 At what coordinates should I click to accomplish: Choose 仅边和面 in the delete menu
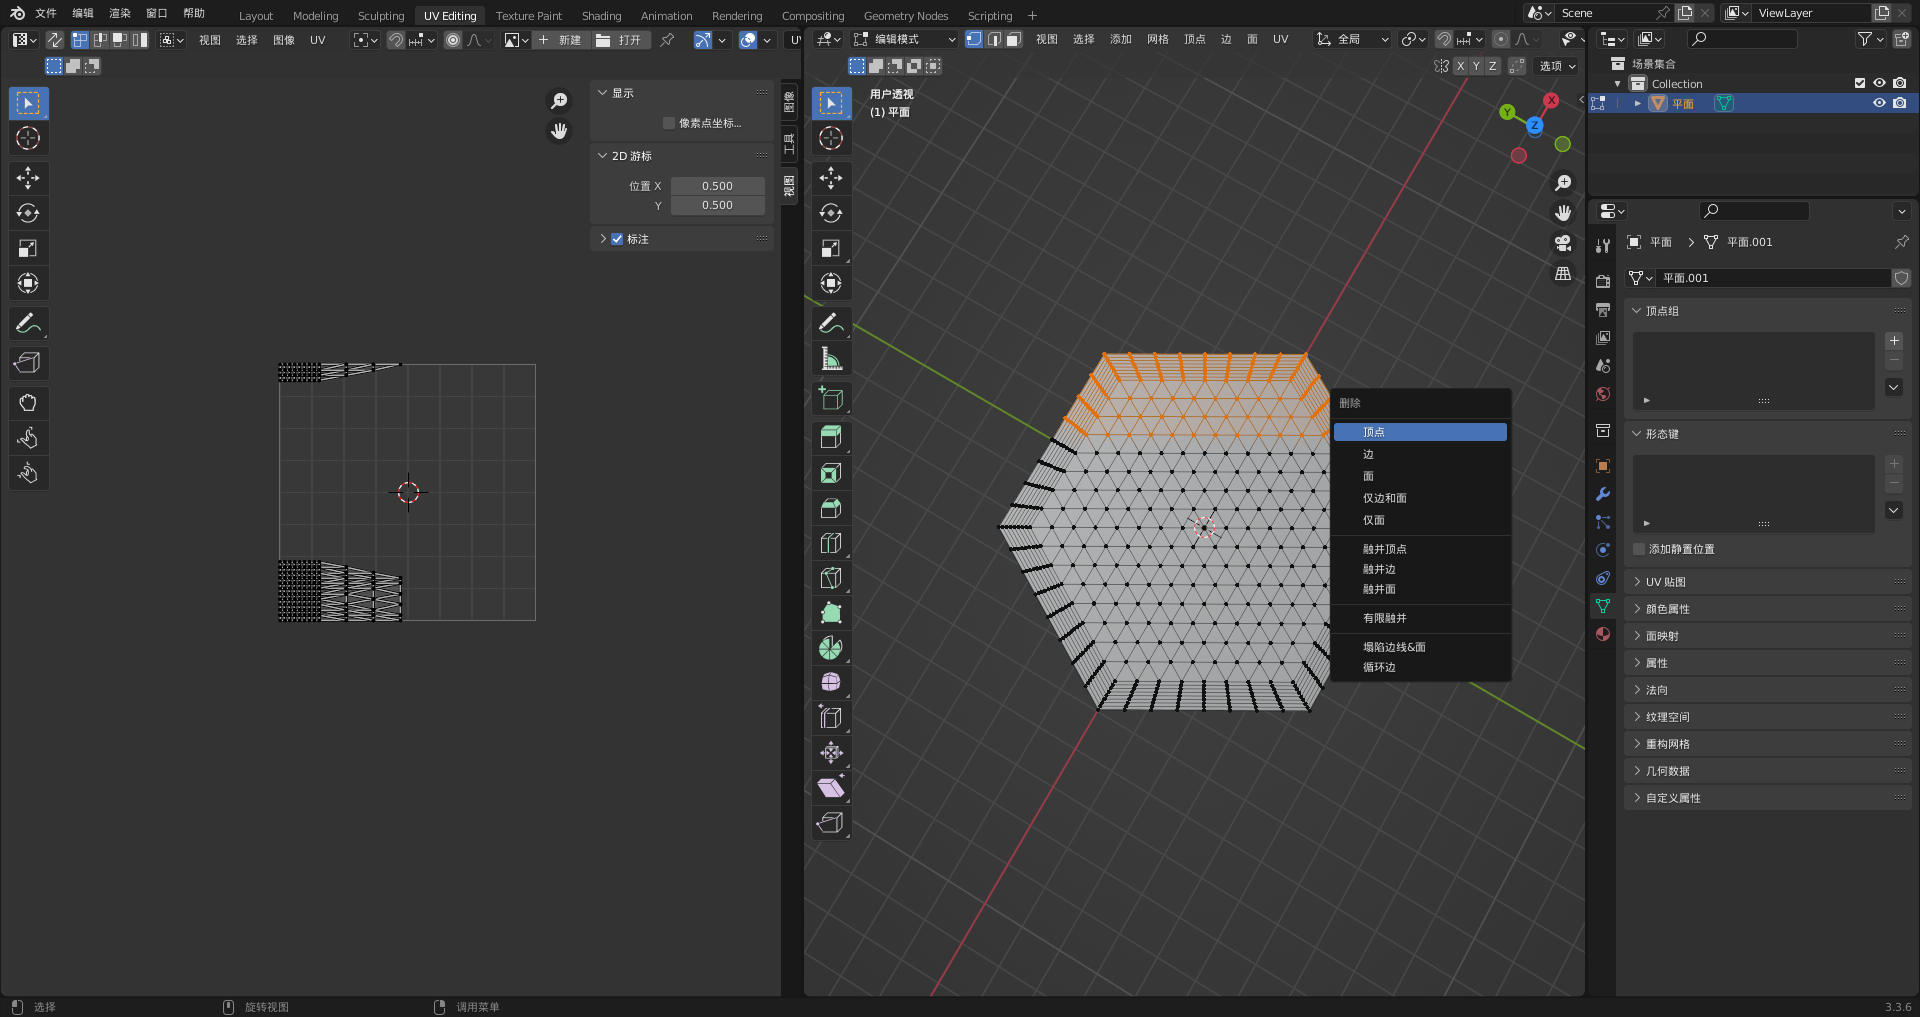pyautogui.click(x=1420, y=498)
